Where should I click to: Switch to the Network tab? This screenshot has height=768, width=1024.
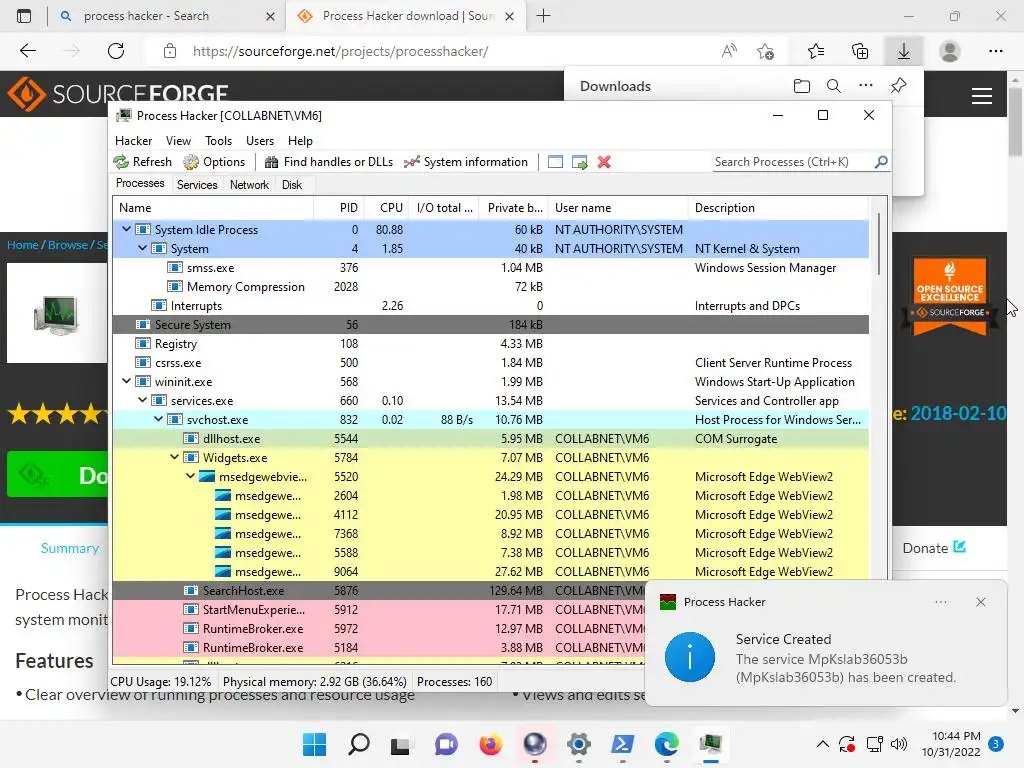249,185
